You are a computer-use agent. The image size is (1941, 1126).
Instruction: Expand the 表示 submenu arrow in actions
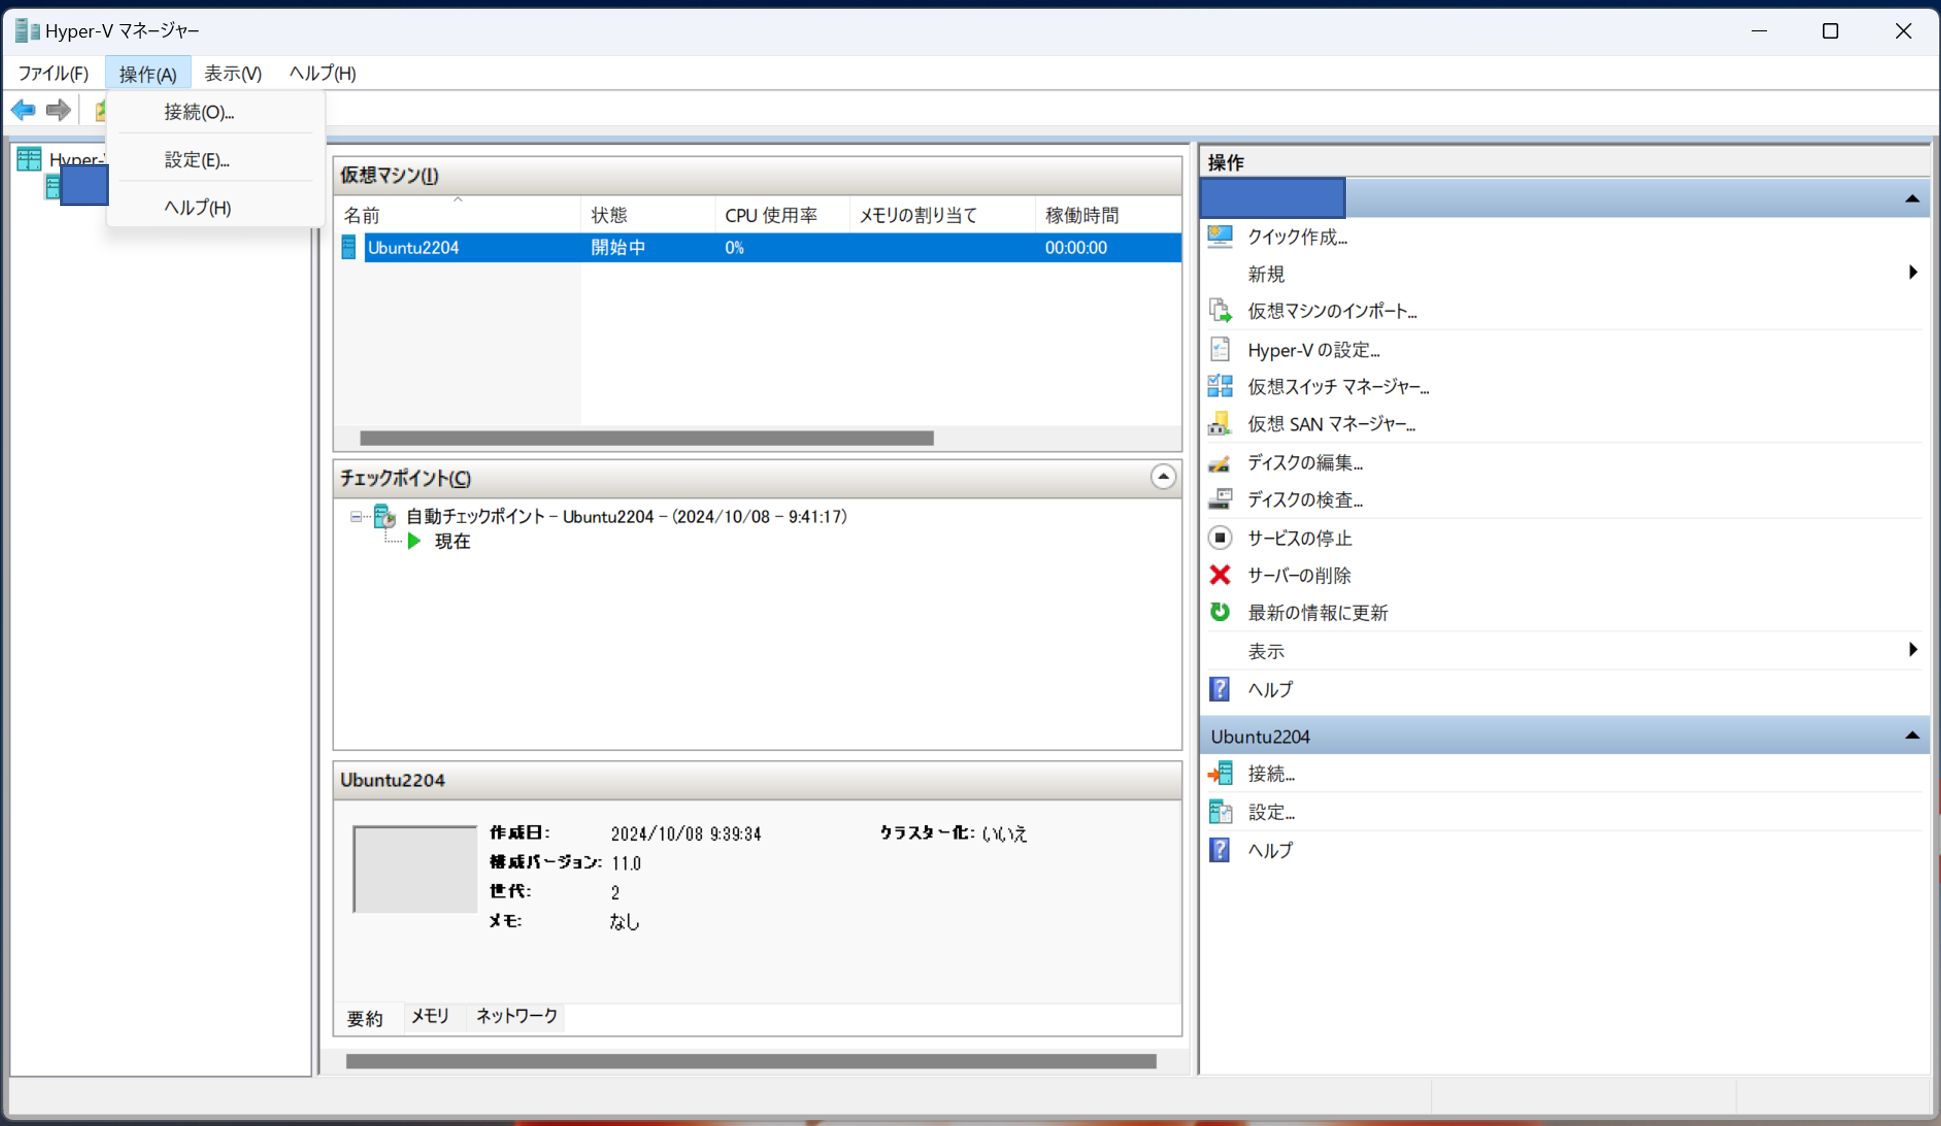[x=1912, y=650]
